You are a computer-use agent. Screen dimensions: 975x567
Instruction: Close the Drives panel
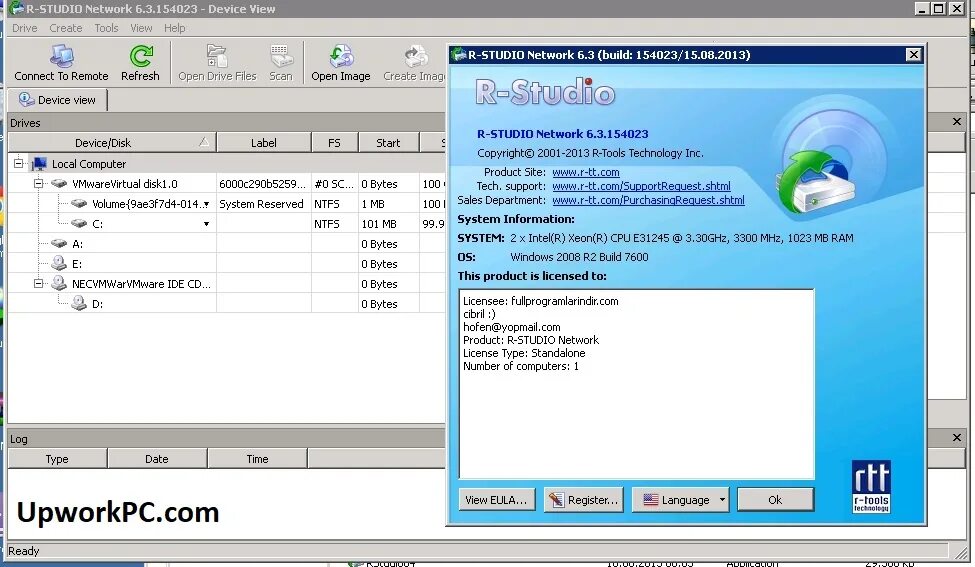[957, 122]
